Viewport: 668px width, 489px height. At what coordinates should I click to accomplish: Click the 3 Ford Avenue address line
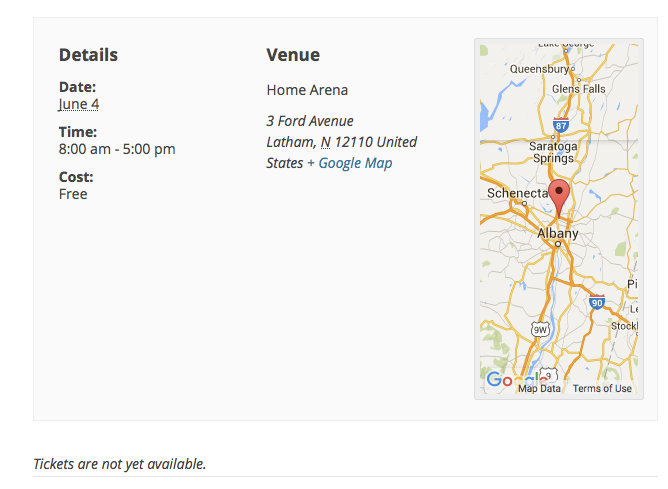click(310, 121)
